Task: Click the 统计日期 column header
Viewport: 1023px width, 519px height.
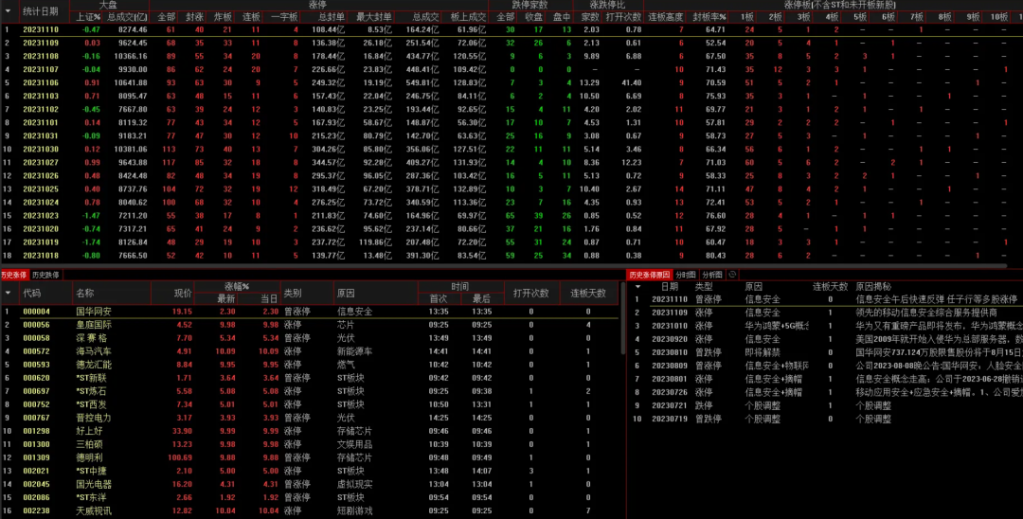Action: pos(40,11)
